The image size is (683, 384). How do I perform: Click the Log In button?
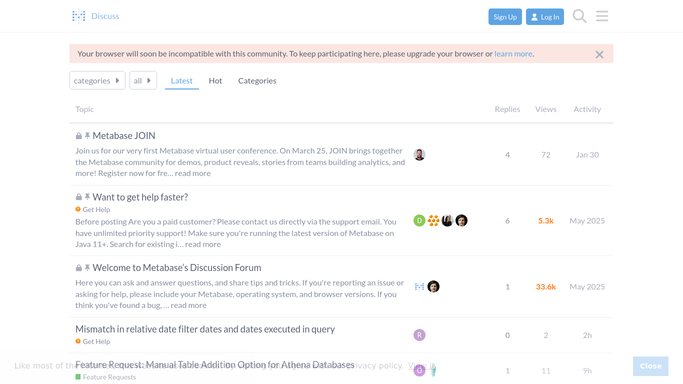coord(545,17)
